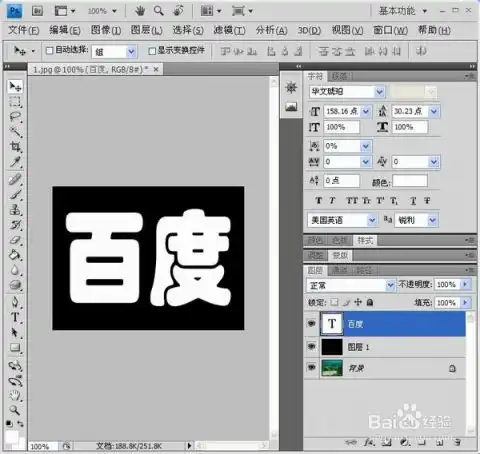Select the Pen tool
This screenshot has height=454, width=480.
pyautogui.click(x=15, y=302)
